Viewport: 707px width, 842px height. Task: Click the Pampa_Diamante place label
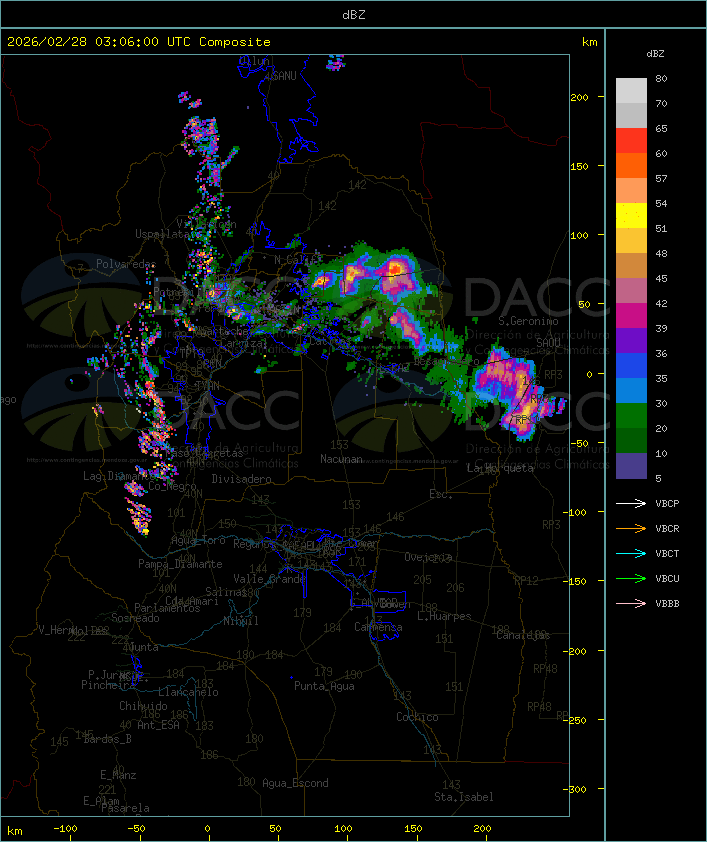click(x=180, y=564)
